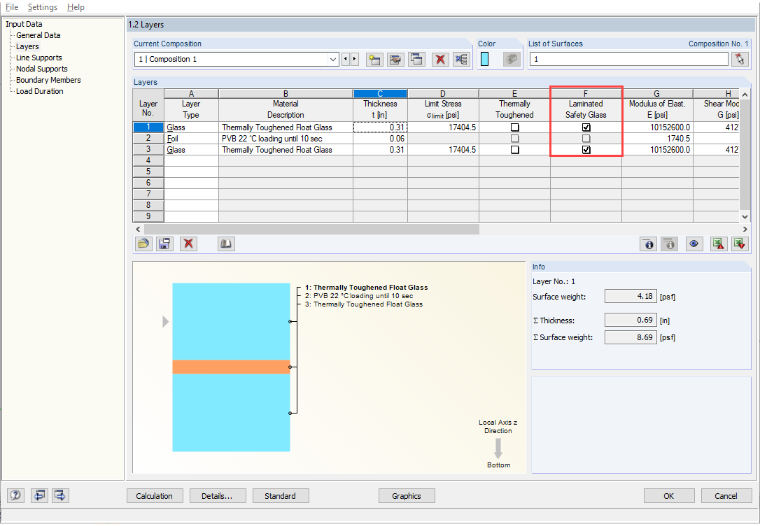The height and width of the screenshot is (526, 760).
Task: Uncheck Laminated Safety Glass for layer 1
Action: (x=586, y=128)
